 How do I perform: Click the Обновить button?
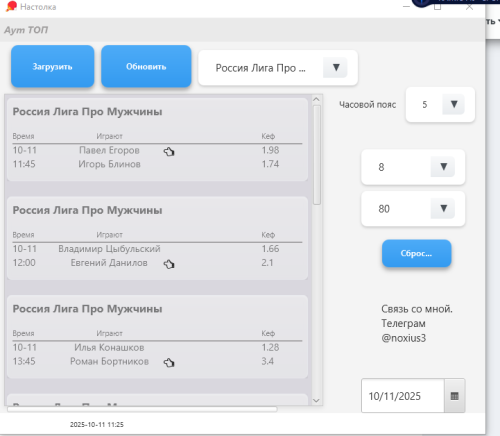[x=146, y=66]
